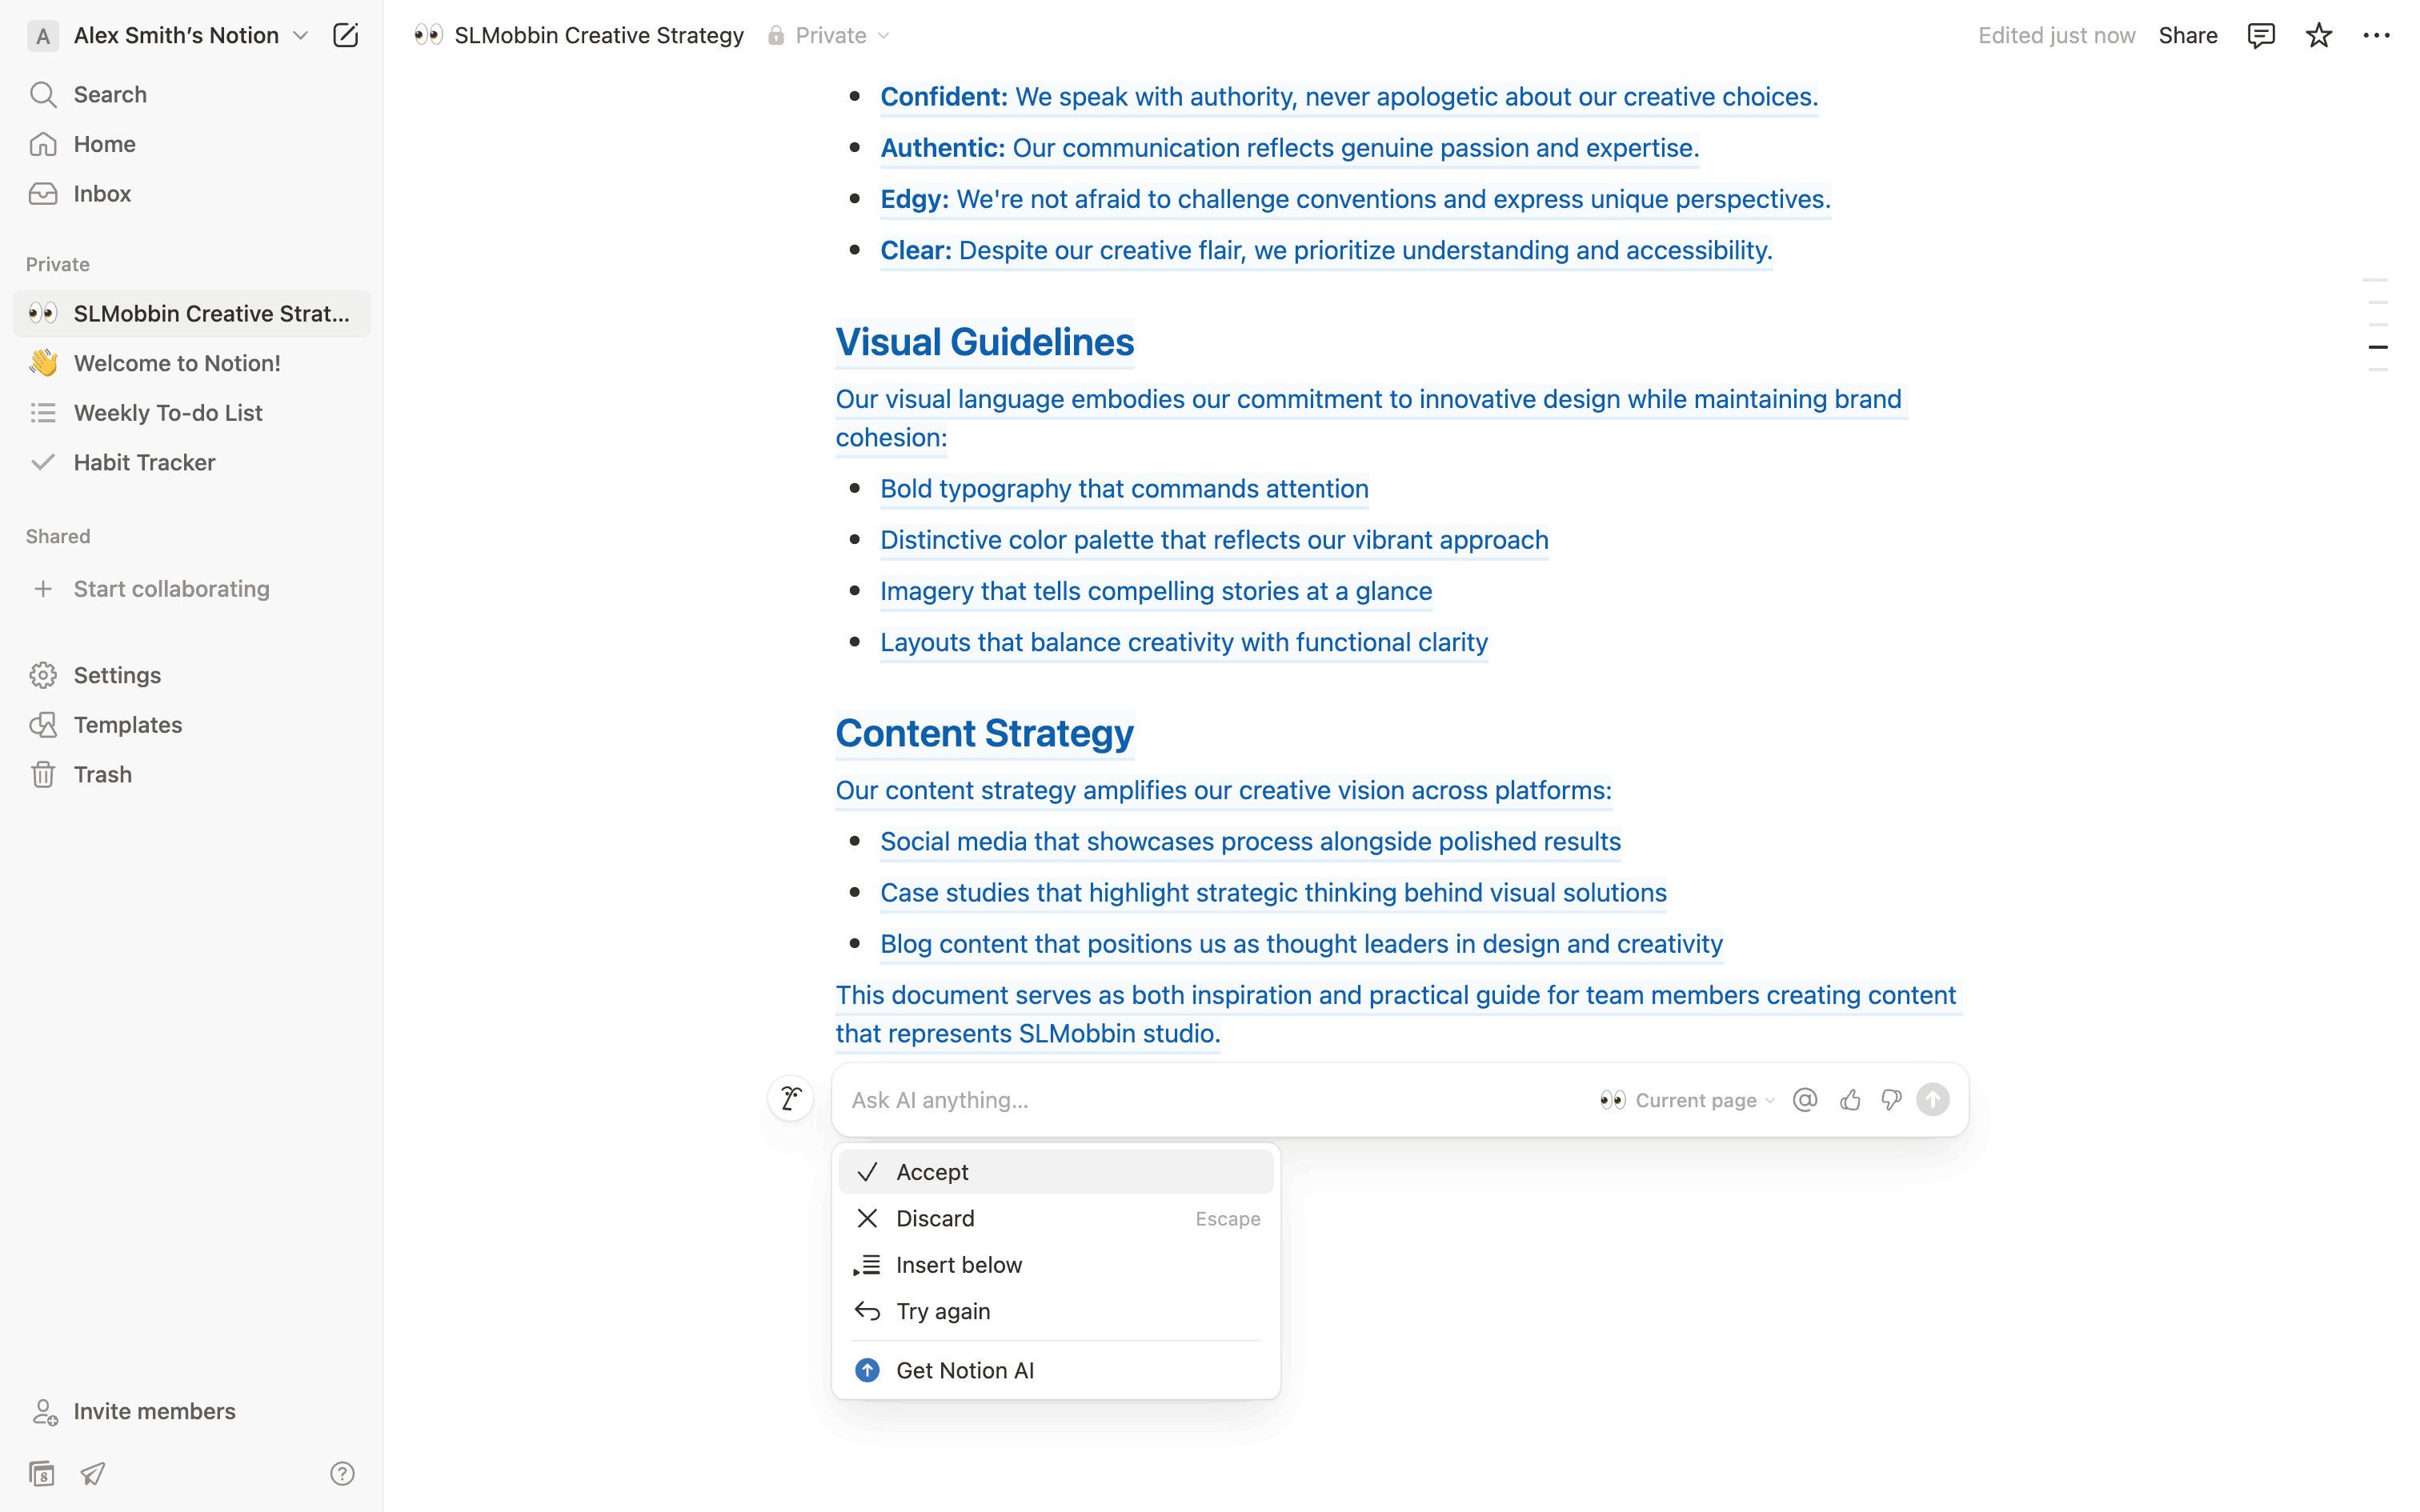Open the three-dot page options menu
Screen dimensions: 2420x1512
click(x=2376, y=36)
